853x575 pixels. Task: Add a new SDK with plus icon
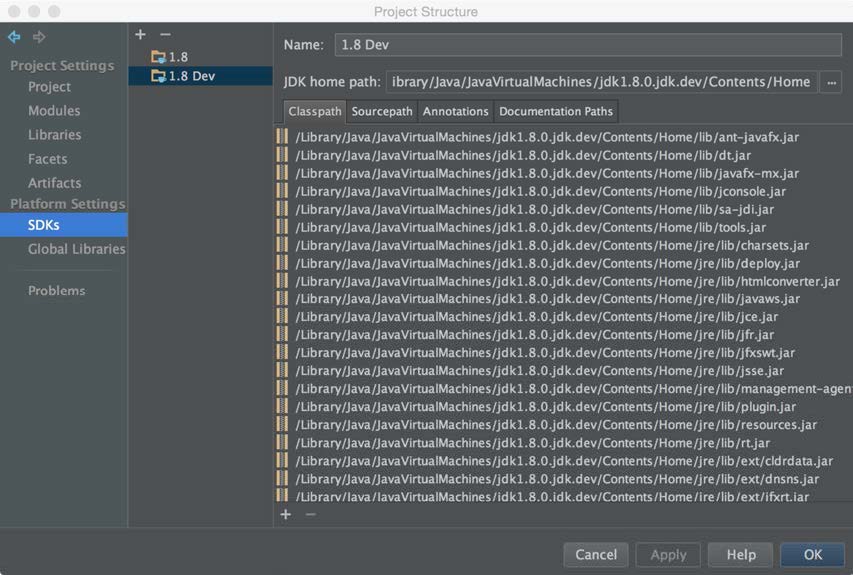(x=140, y=34)
